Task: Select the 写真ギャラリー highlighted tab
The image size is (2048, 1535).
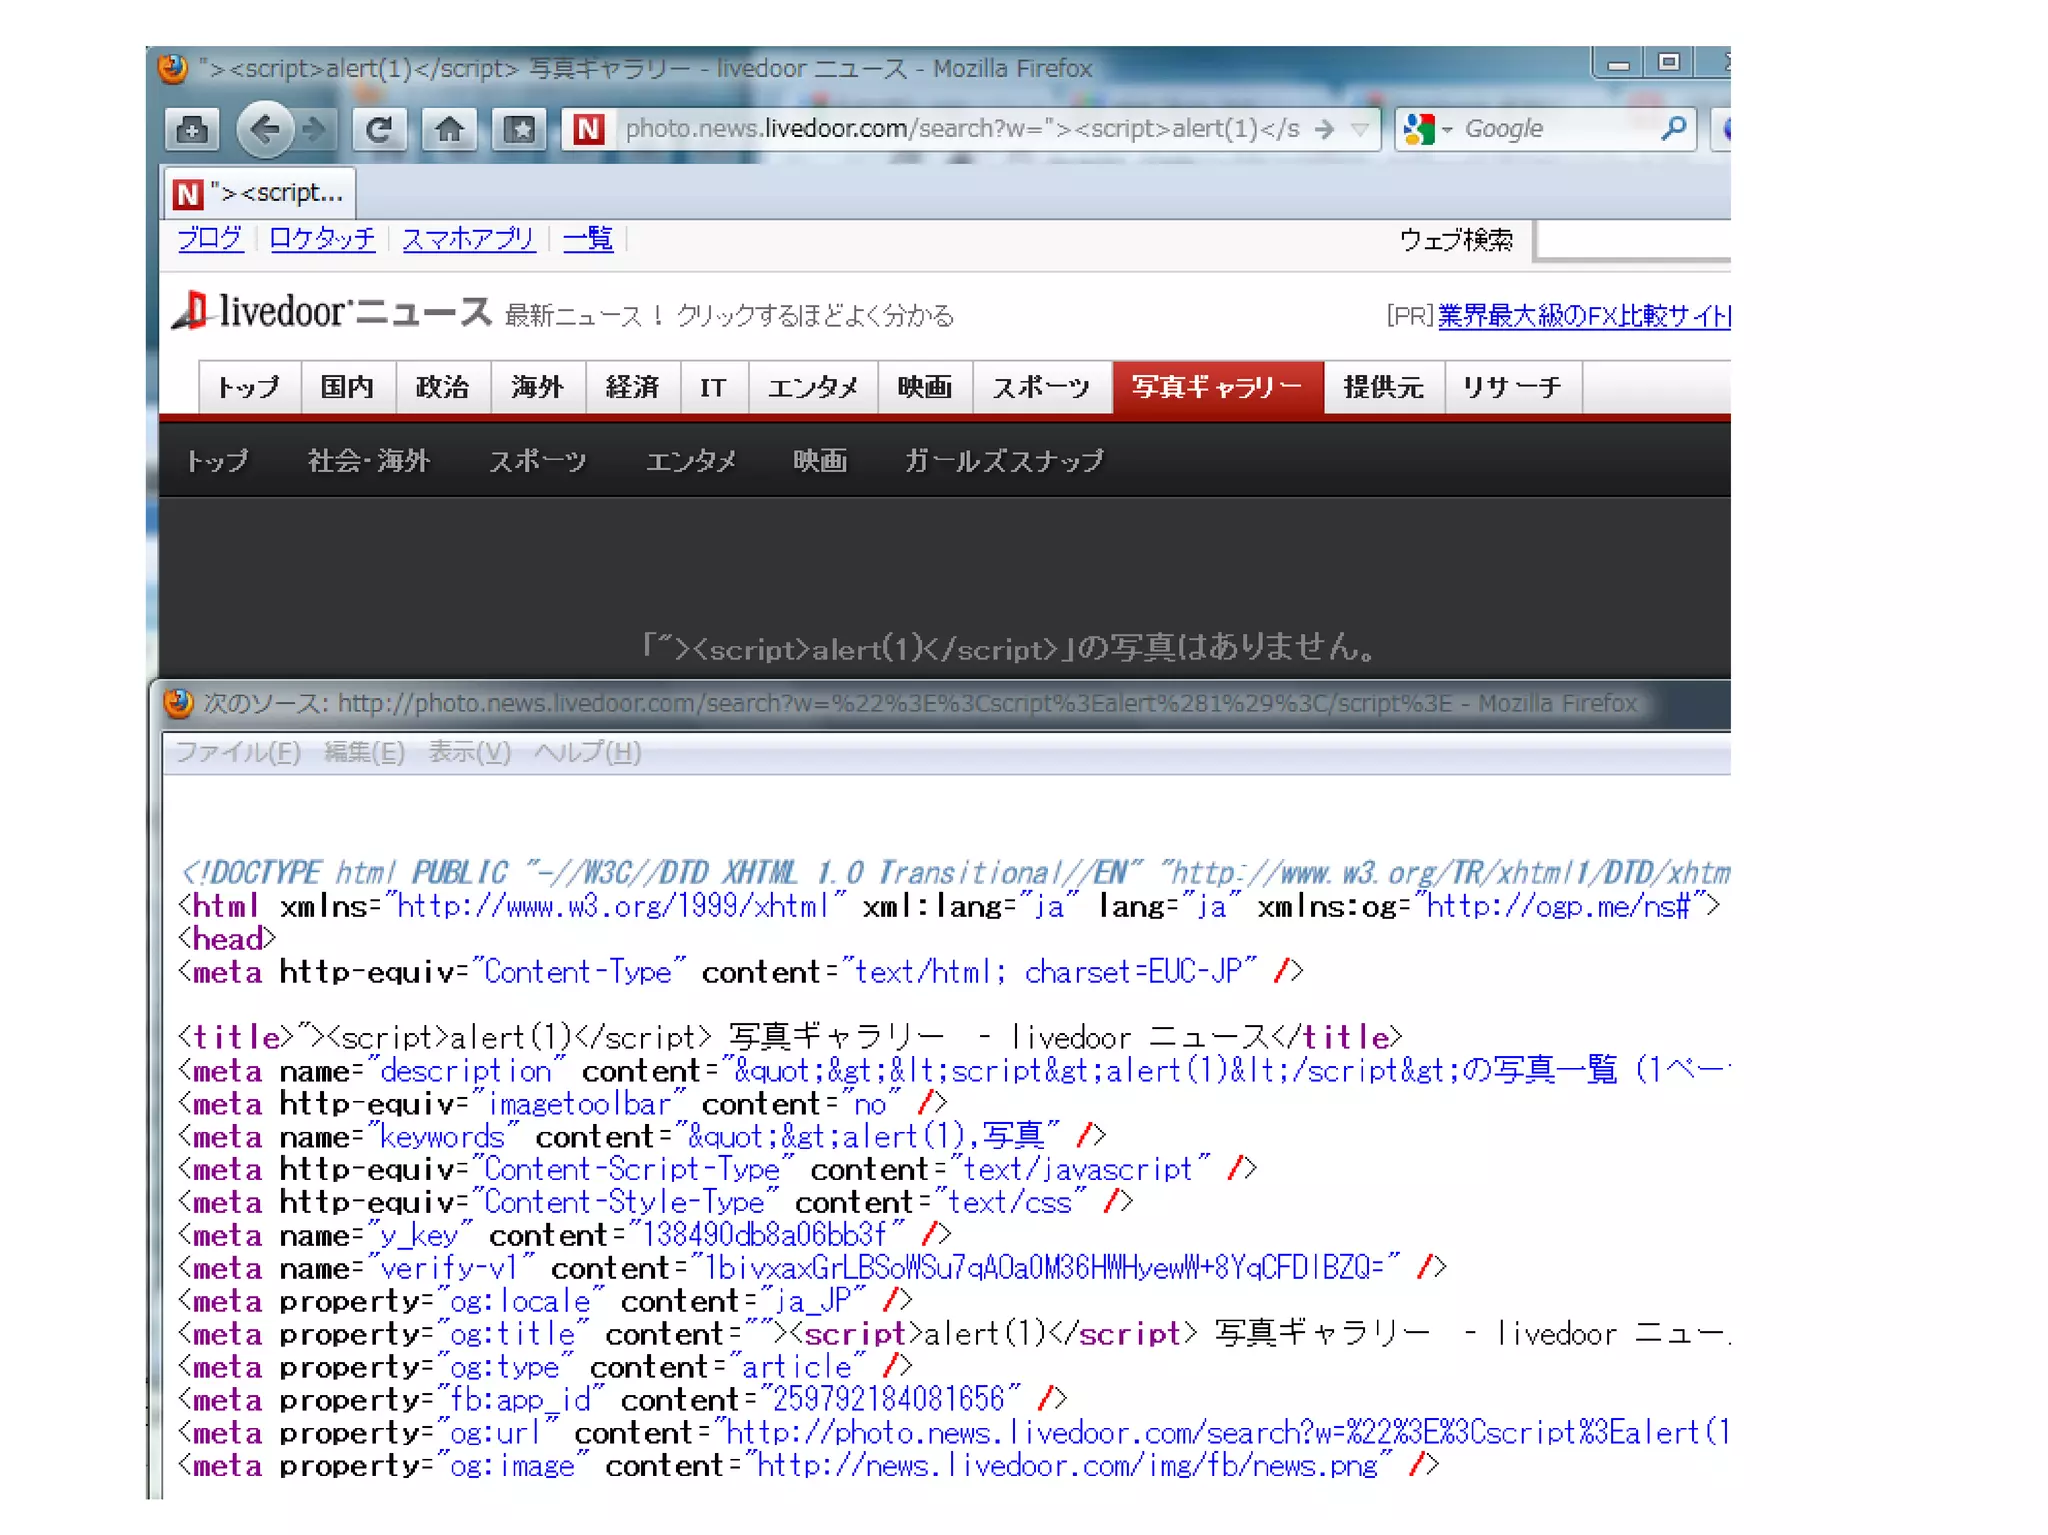Action: 1217,387
